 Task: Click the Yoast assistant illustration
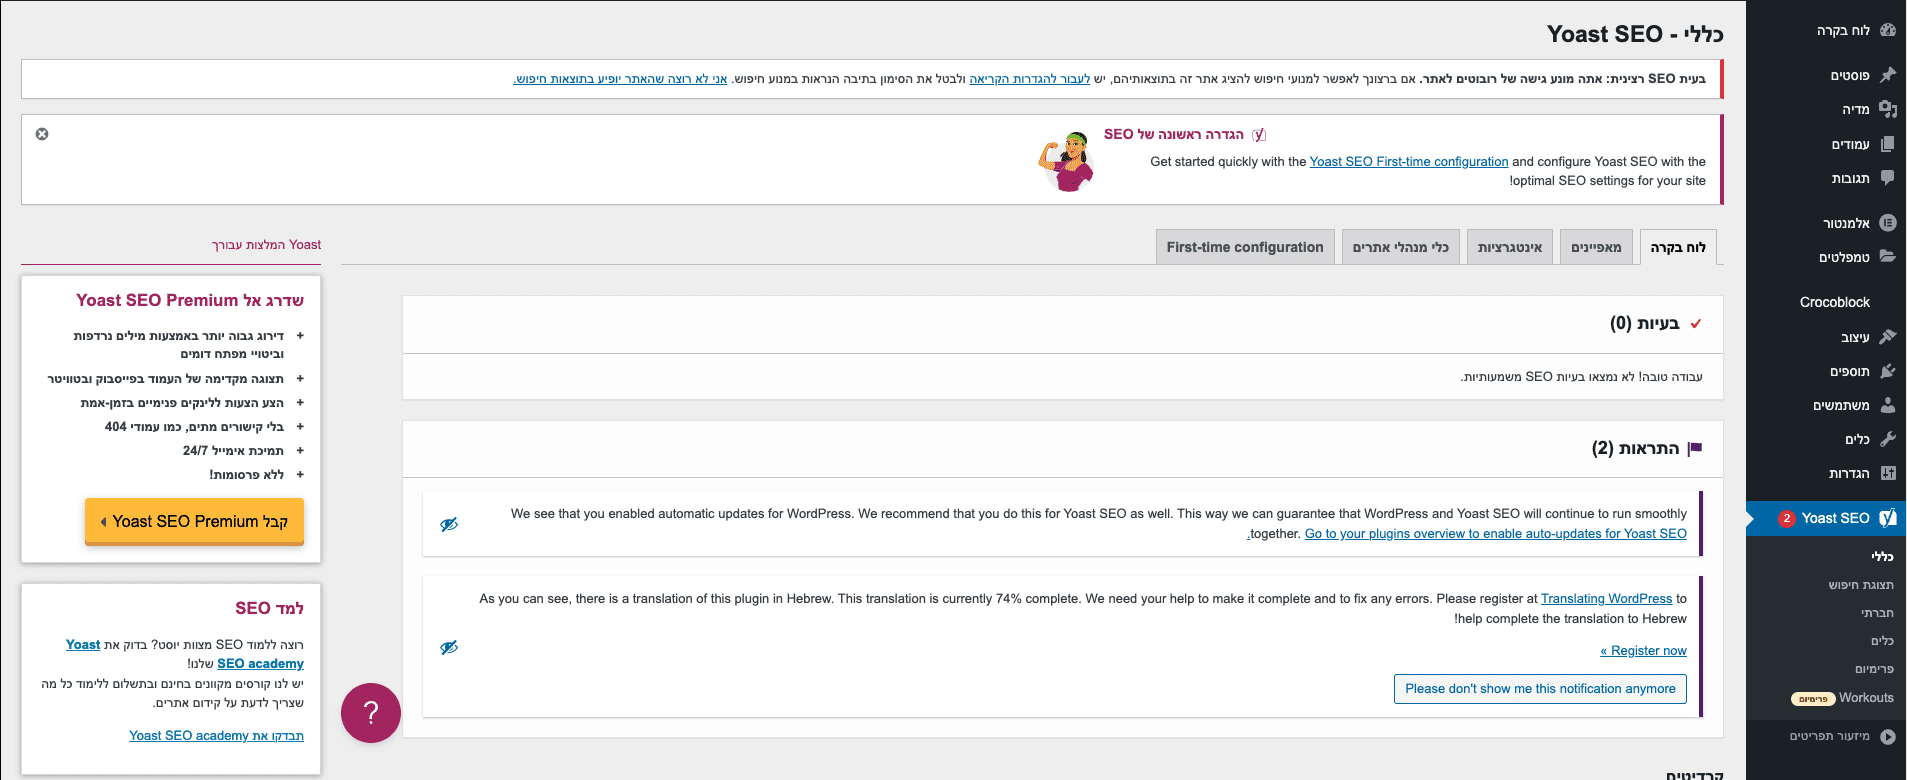1067,161
